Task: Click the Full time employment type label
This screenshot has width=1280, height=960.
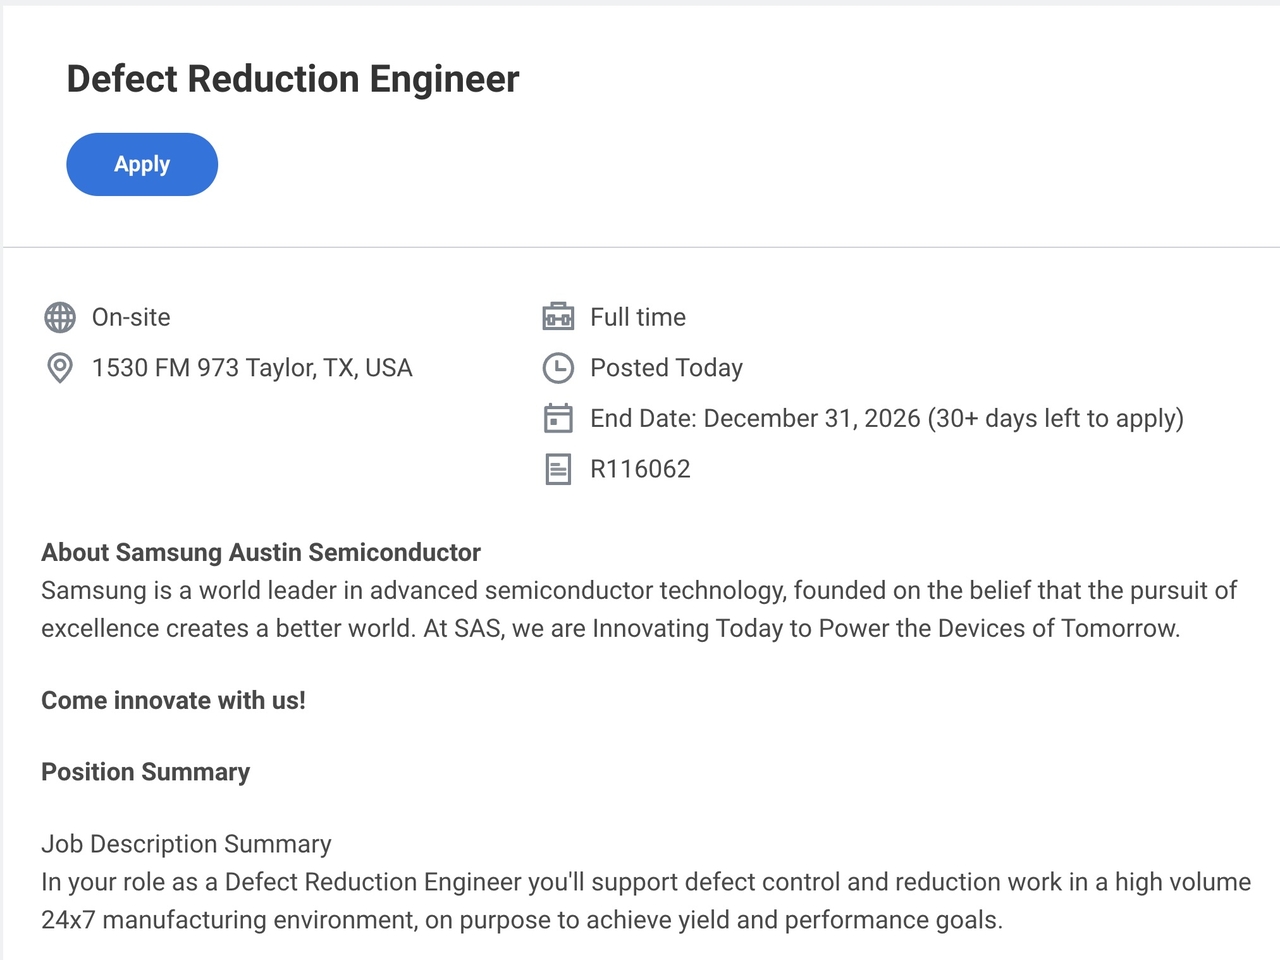Action: [637, 317]
